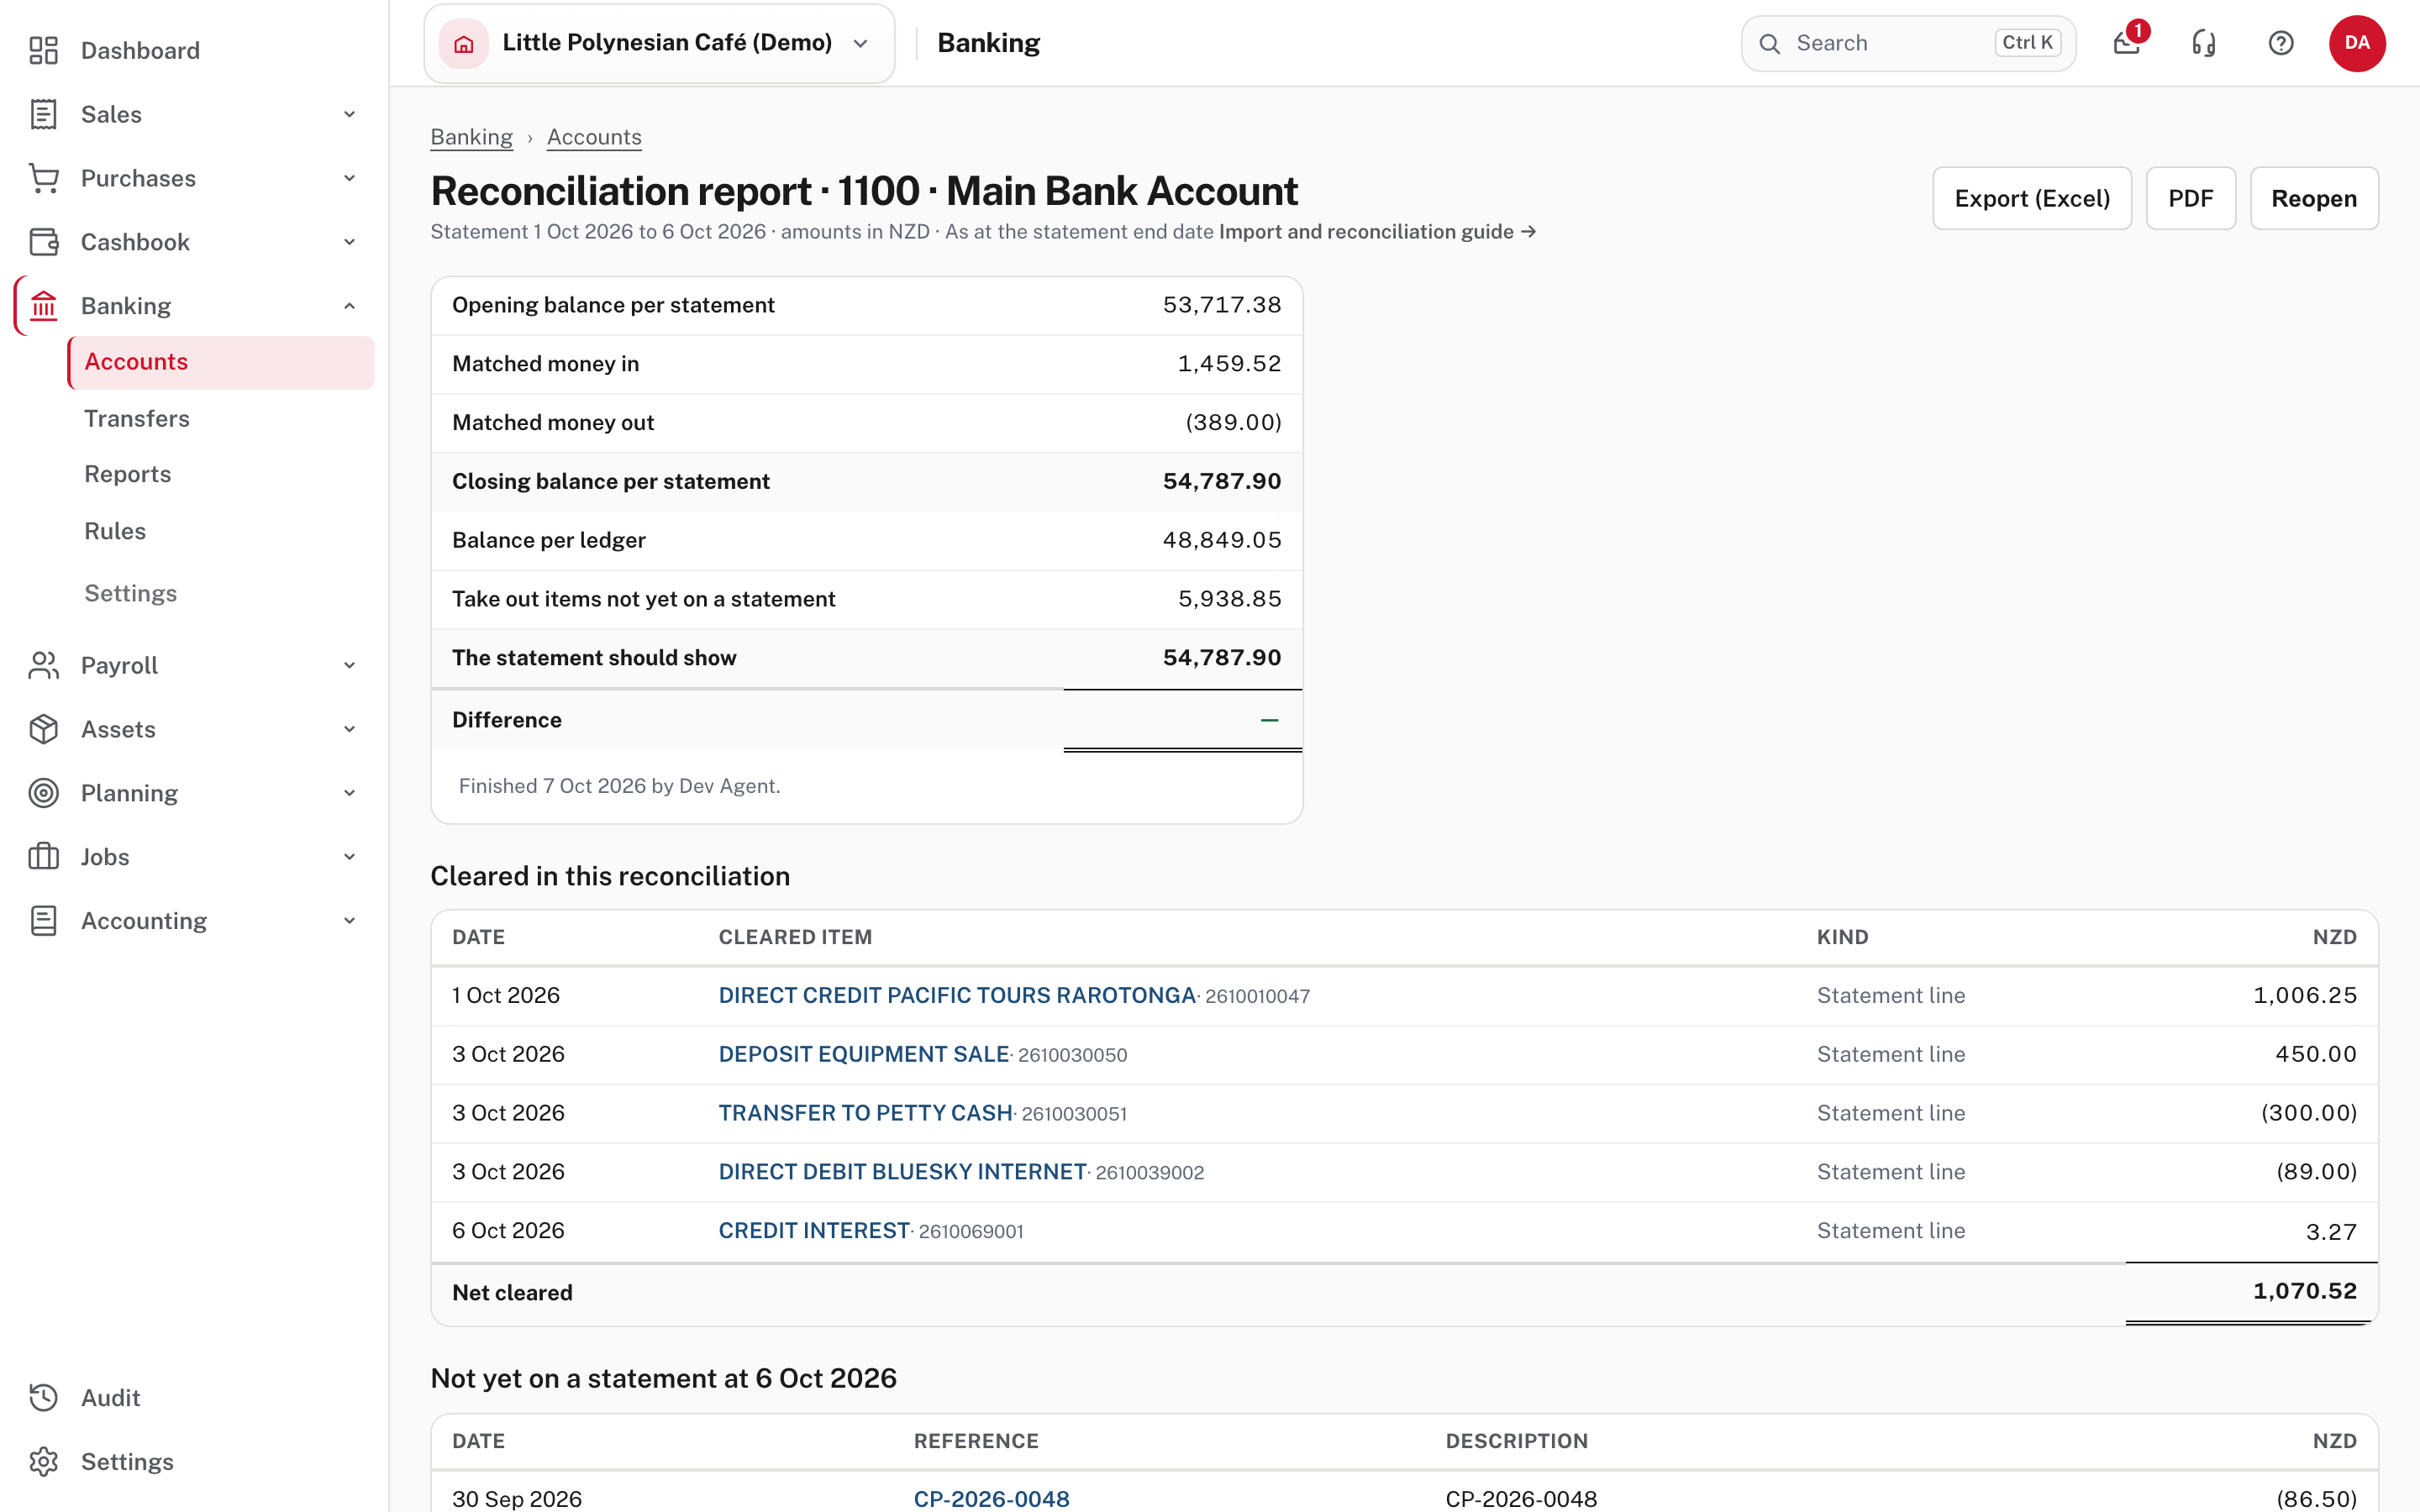Open the Settings gear icon at bottom
2420x1512 pixels.
point(43,1462)
